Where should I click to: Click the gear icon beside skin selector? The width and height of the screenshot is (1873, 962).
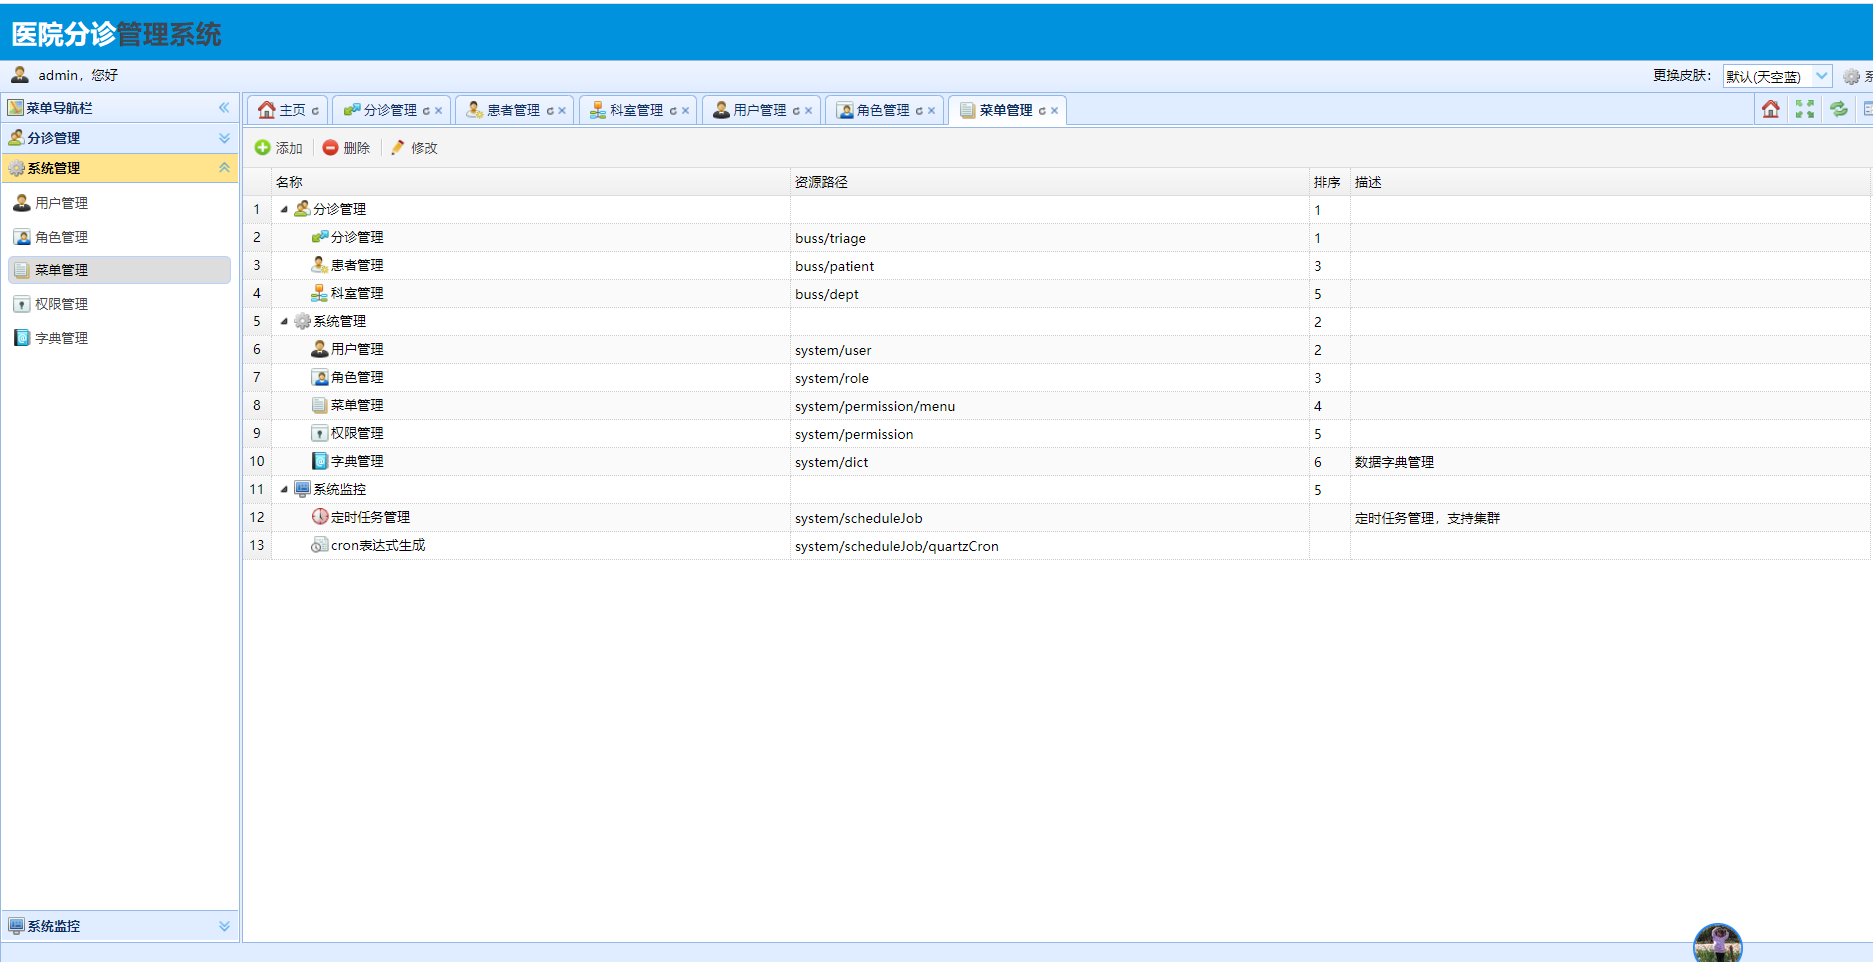coord(1851,76)
